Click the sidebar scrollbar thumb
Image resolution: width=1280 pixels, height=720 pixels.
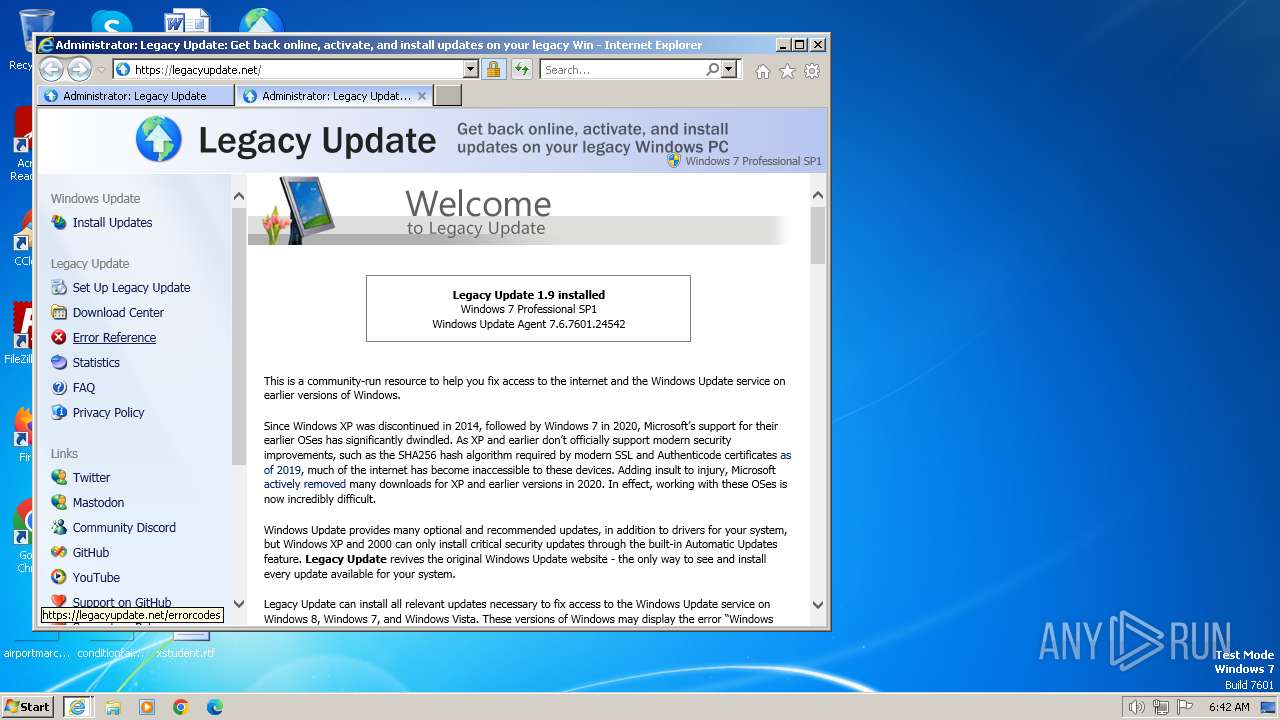point(238,336)
